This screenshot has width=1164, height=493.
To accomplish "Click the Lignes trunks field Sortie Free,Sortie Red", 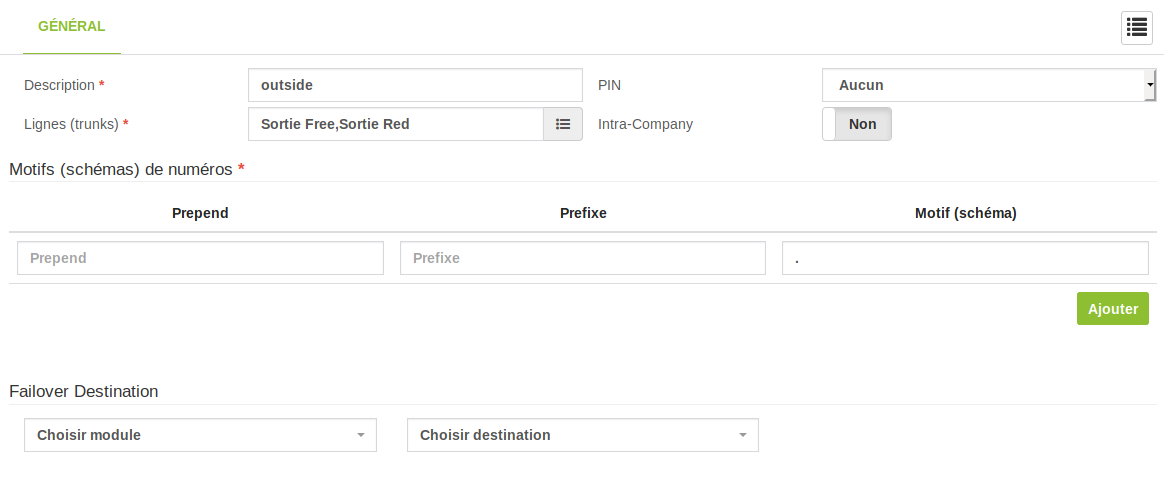I will 396,124.
